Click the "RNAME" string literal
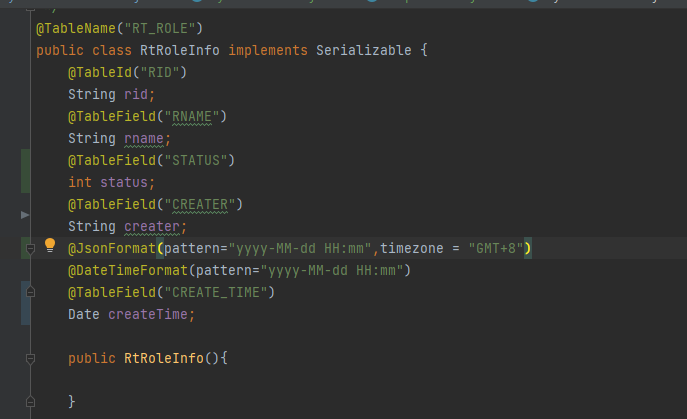The height and width of the screenshot is (419, 687). [x=192, y=117]
